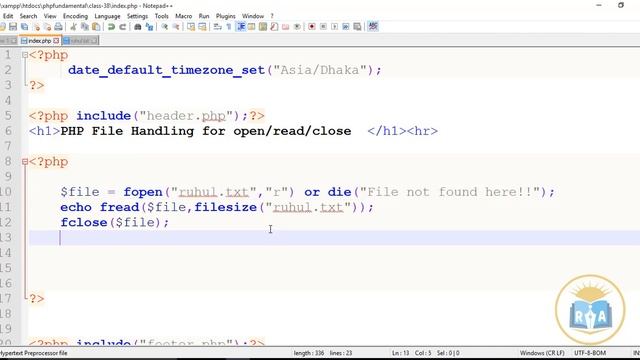The height and width of the screenshot is (360, 640).
Task: Toggle Show All Characters pilcrow button
Action: tap(229, 27)
